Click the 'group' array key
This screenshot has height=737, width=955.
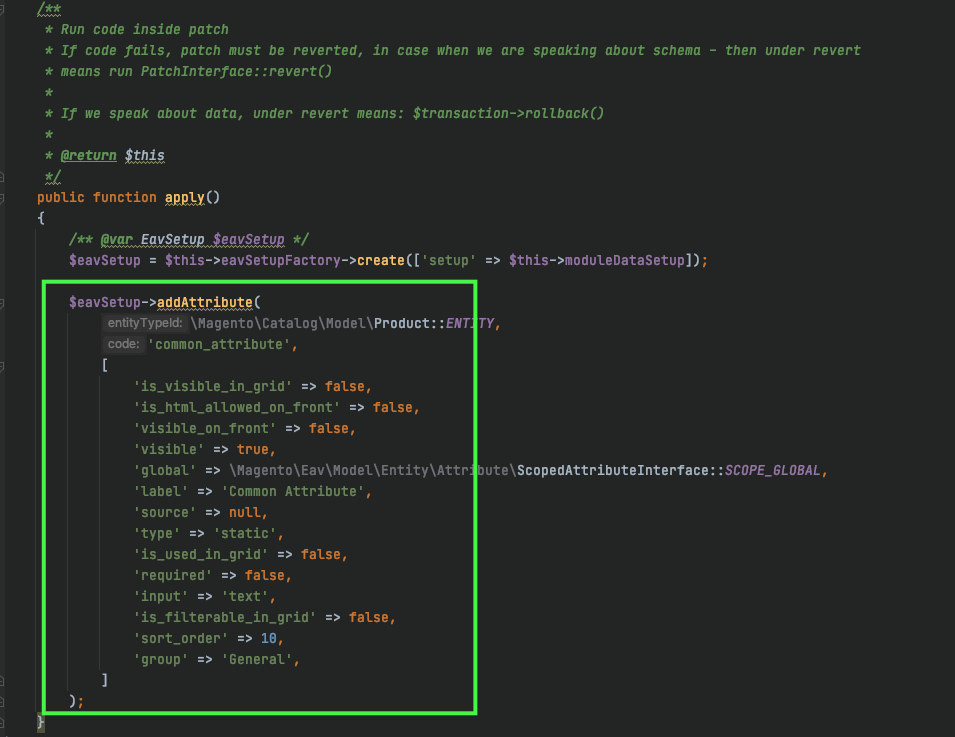pyautogui.click(x=161, y=660)
